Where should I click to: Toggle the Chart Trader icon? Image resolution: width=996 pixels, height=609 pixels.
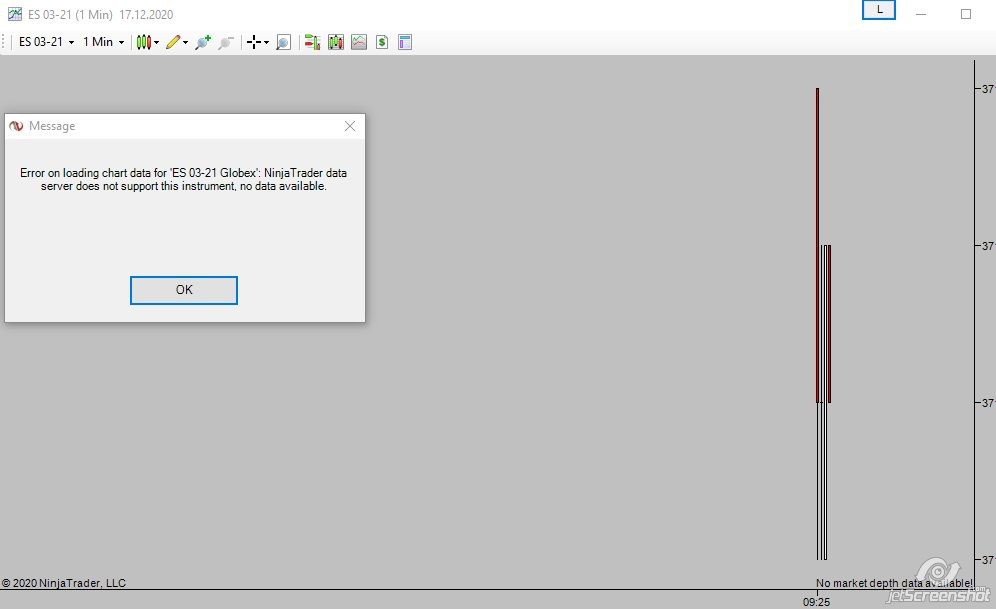tap(312, 43)
